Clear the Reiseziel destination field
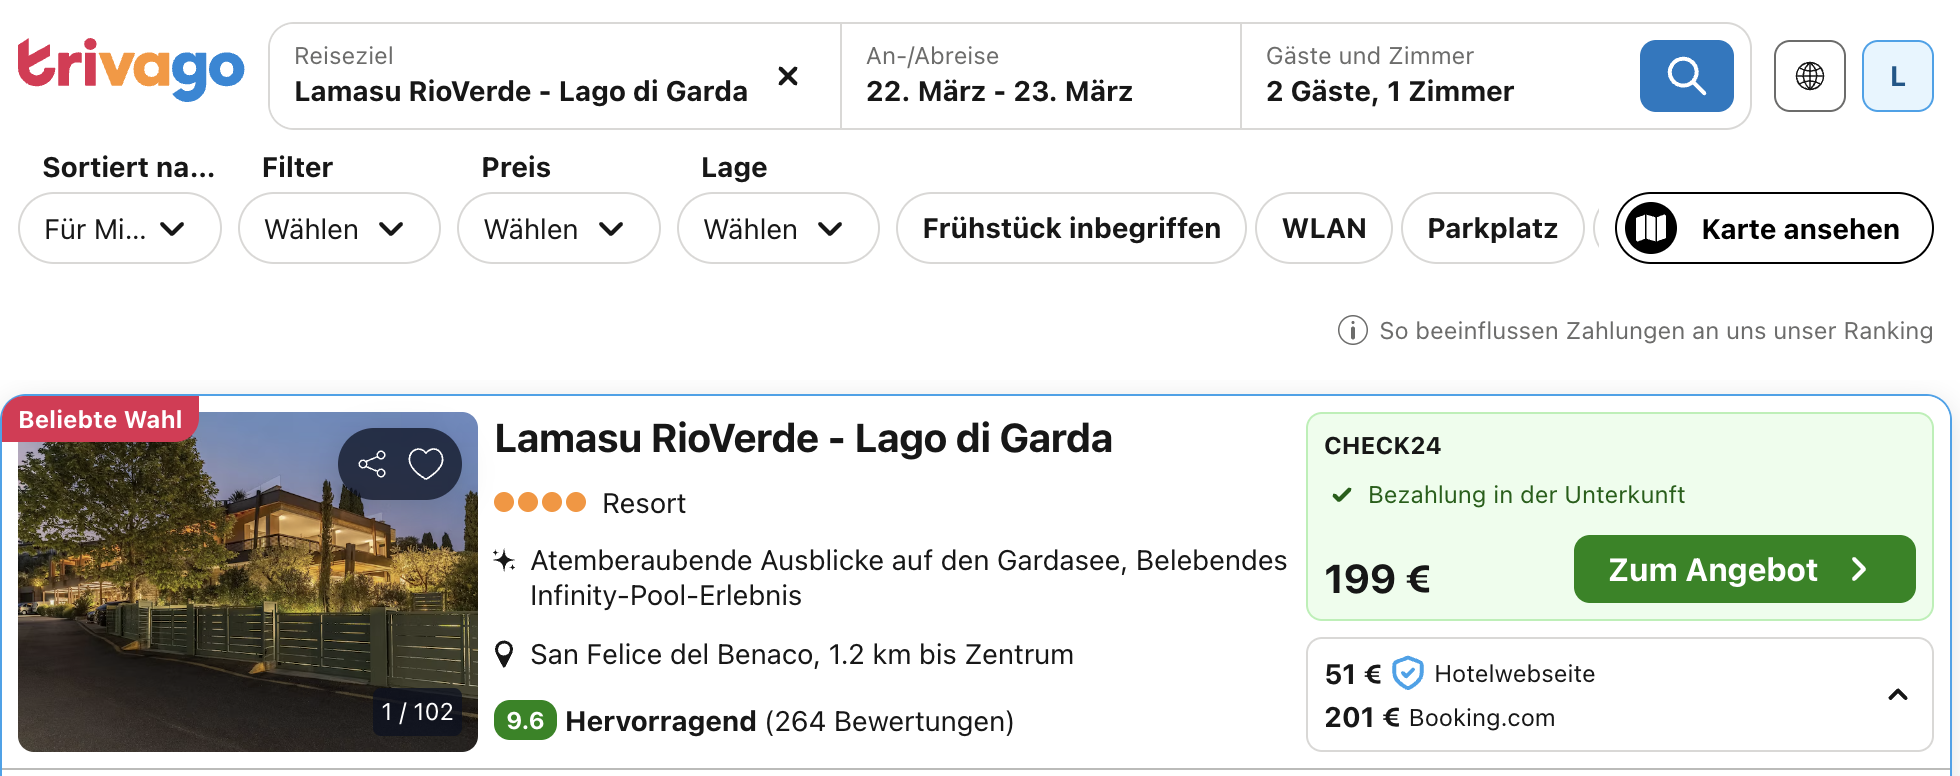1960x776 pixels. [788, 76]
